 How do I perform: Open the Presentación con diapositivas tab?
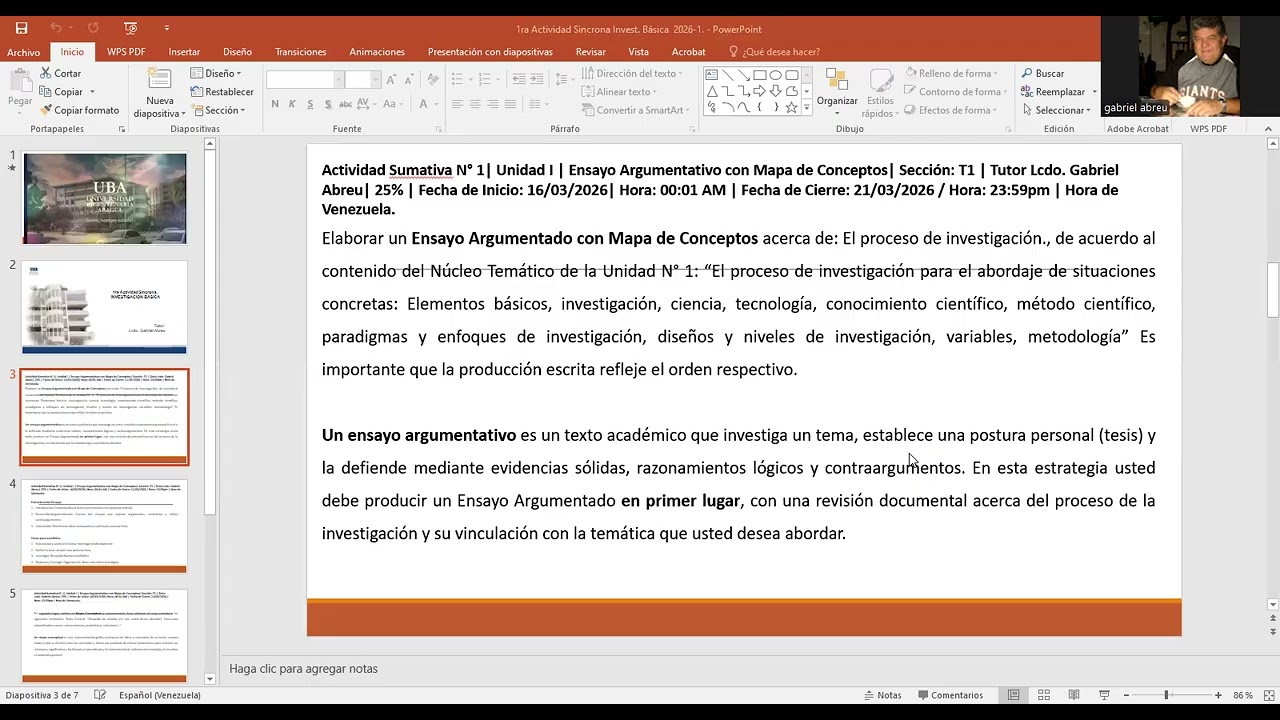pos(490,52)
